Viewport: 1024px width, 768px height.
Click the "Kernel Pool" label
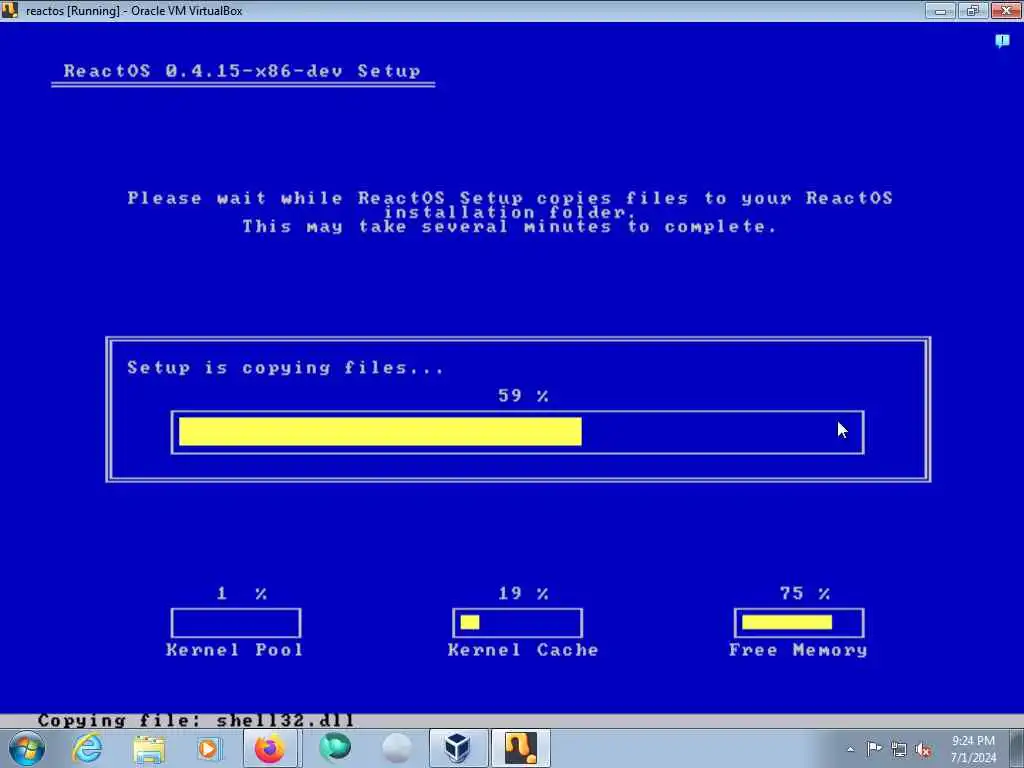click(234, 650)
